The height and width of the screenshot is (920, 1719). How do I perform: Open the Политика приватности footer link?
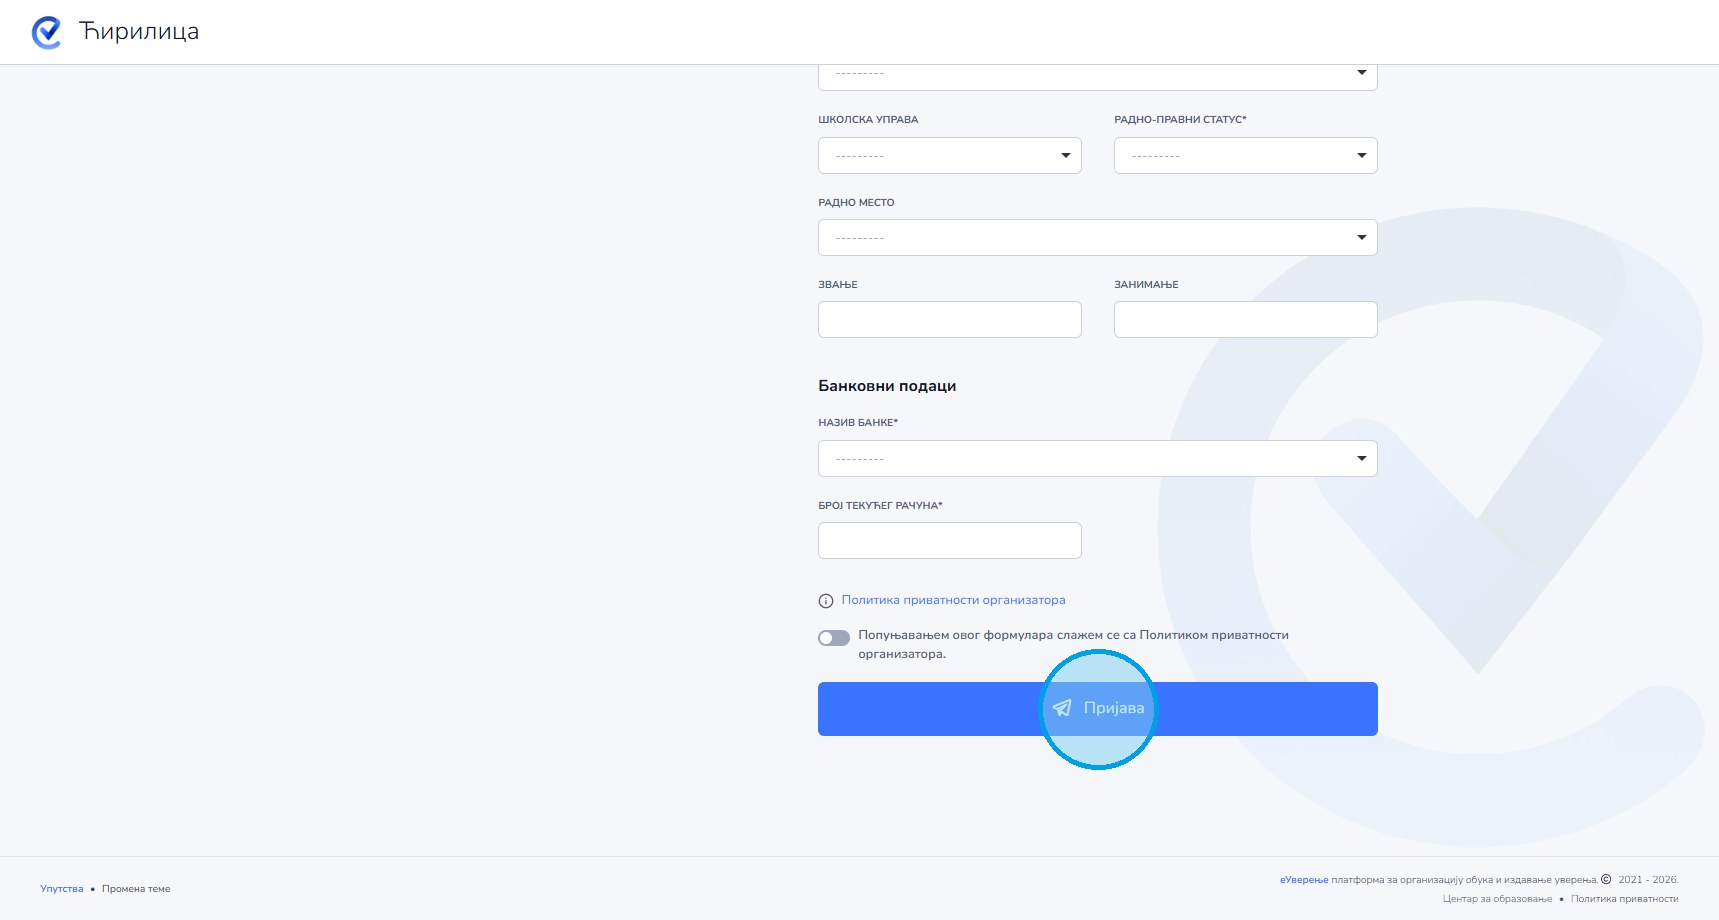click(x=1624, y=899)
